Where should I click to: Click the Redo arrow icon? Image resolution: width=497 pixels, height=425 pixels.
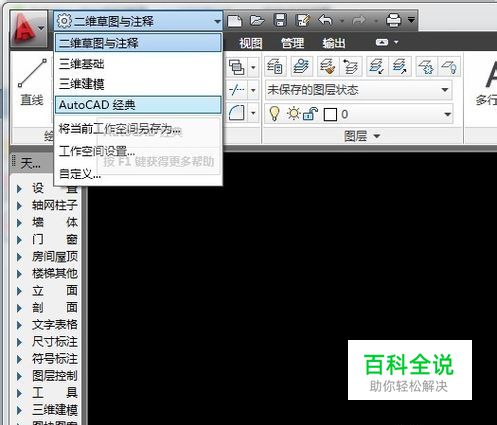pyautogui.click(x=359, y=21)
